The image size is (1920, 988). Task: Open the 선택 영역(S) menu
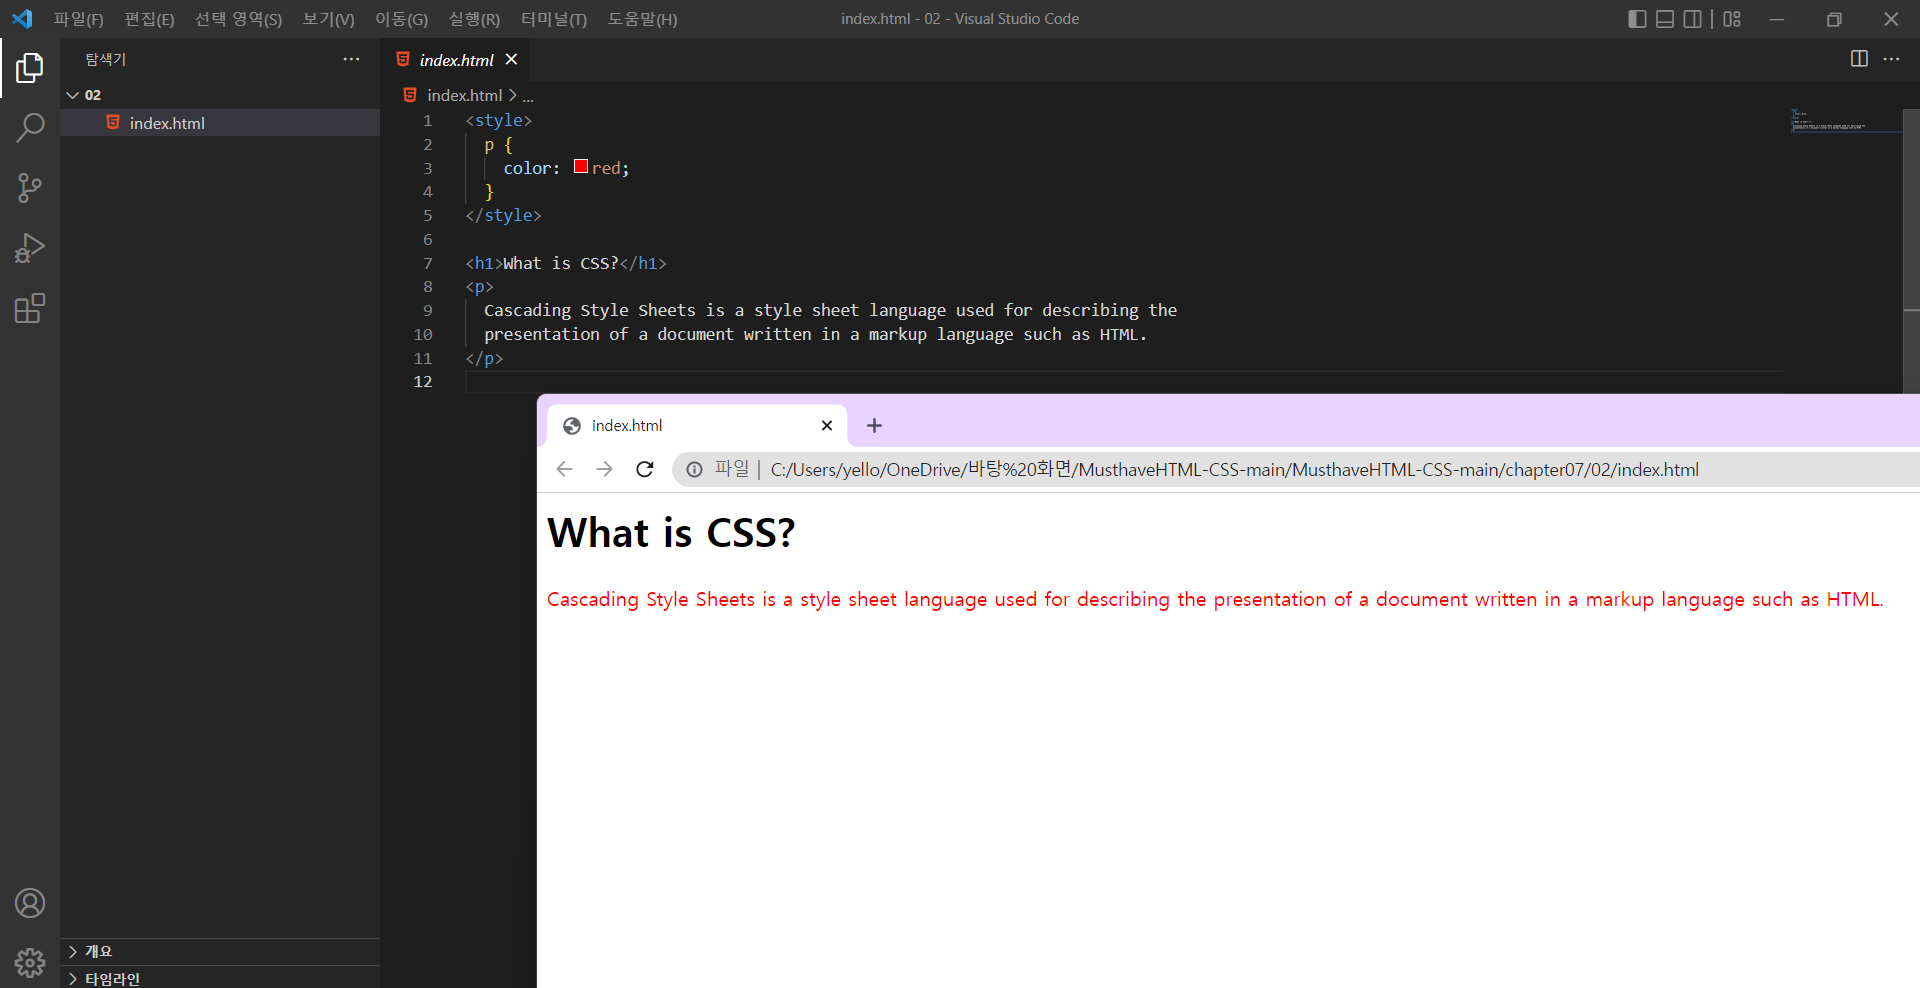[238, 19]
